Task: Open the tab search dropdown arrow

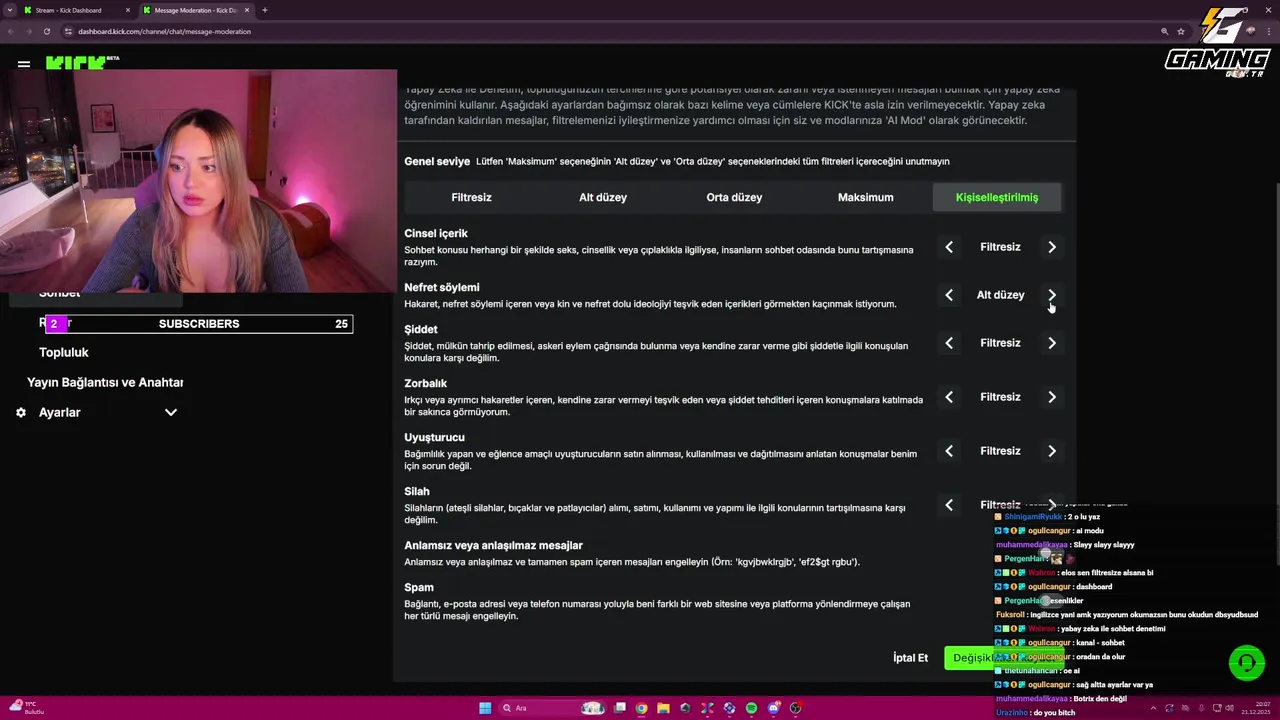Action: (11, 10)
